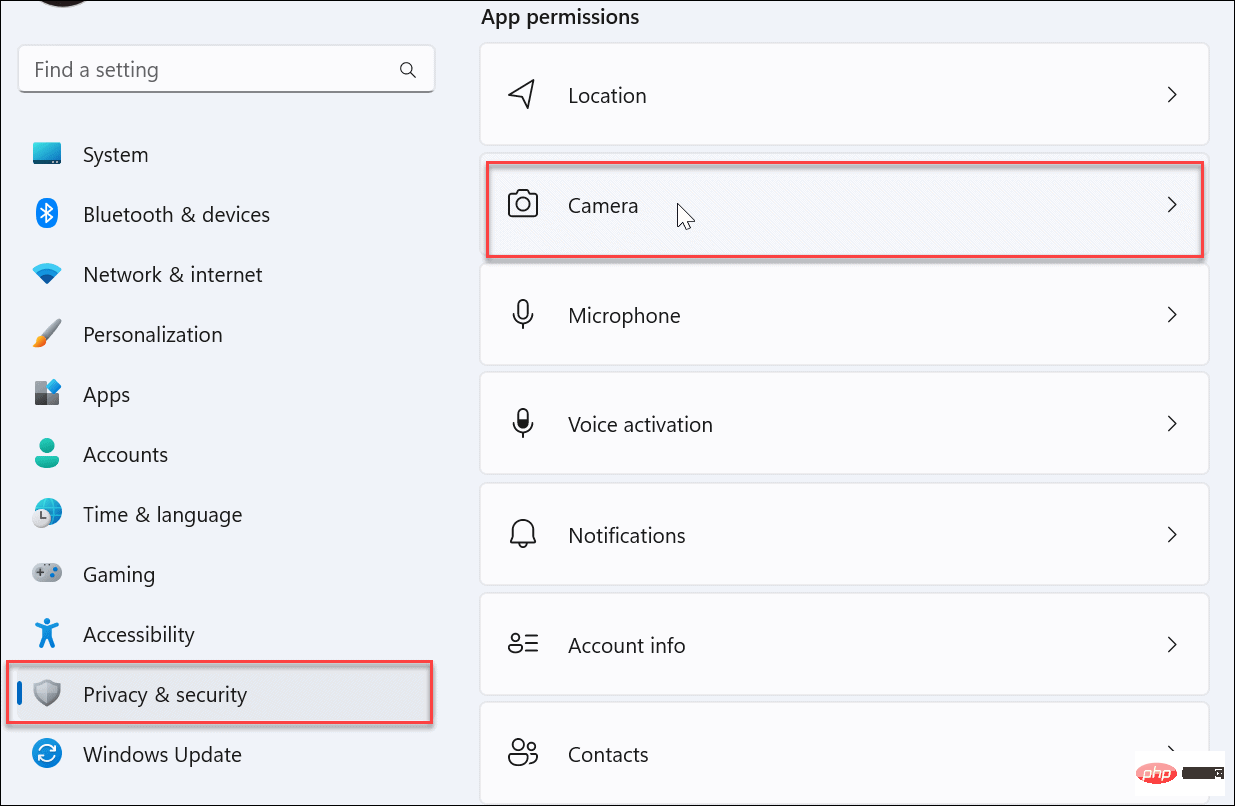Click the System monitor icon in sidebar
This screenshot has width=1235, height=806.
[x=47, y=154]
